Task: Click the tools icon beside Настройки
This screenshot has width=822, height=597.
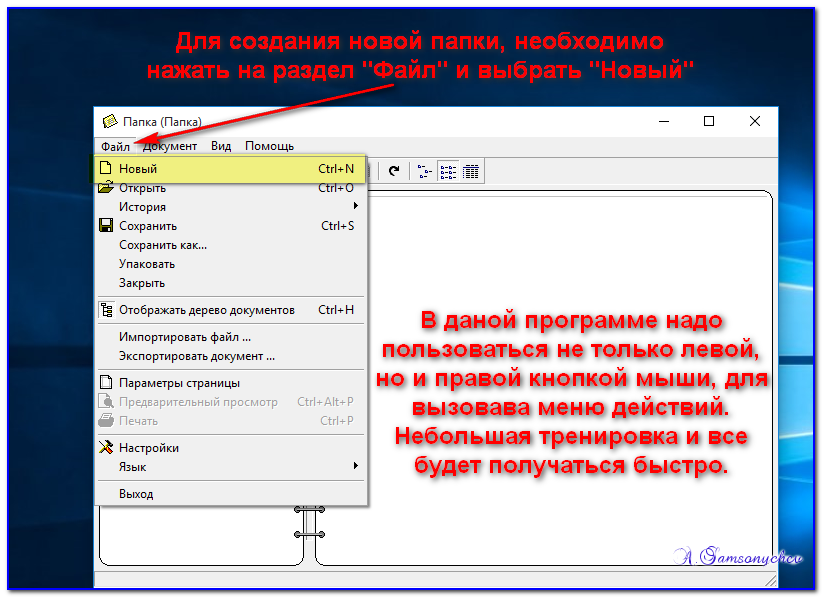Action: pos(106,448)
